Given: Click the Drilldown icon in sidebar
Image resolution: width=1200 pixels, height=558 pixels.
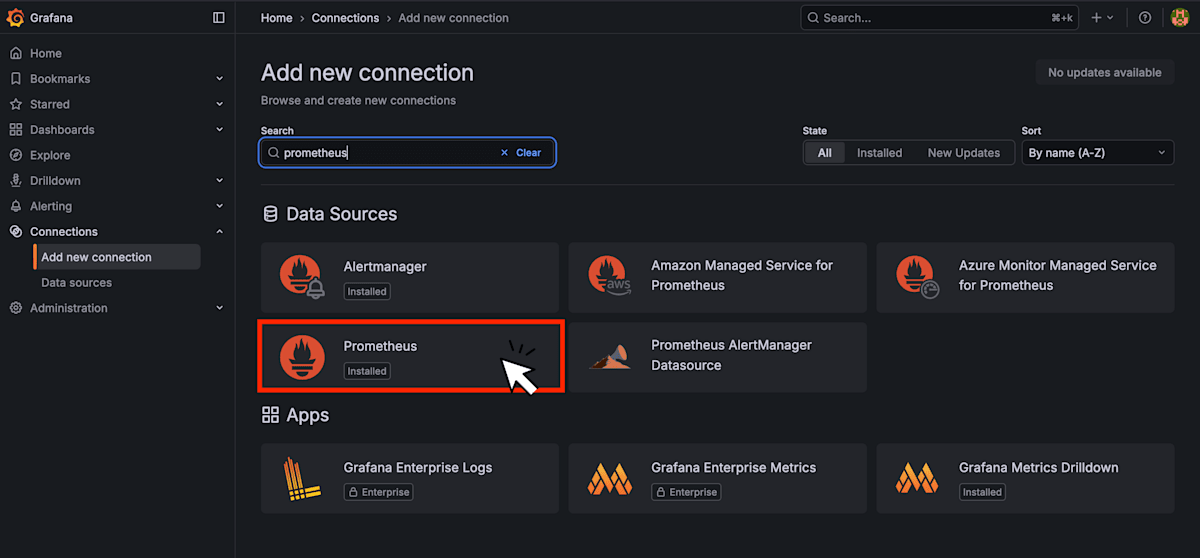Looking at the screenshot, I should pos(15,181).
